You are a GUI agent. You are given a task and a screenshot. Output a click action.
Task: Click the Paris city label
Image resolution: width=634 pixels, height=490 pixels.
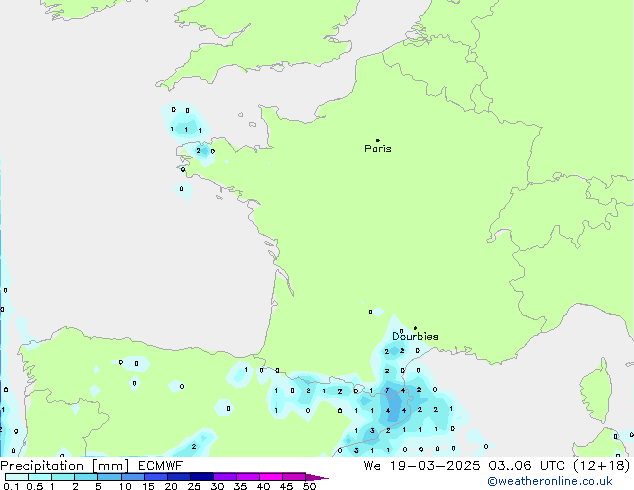(x=378, y=148)
